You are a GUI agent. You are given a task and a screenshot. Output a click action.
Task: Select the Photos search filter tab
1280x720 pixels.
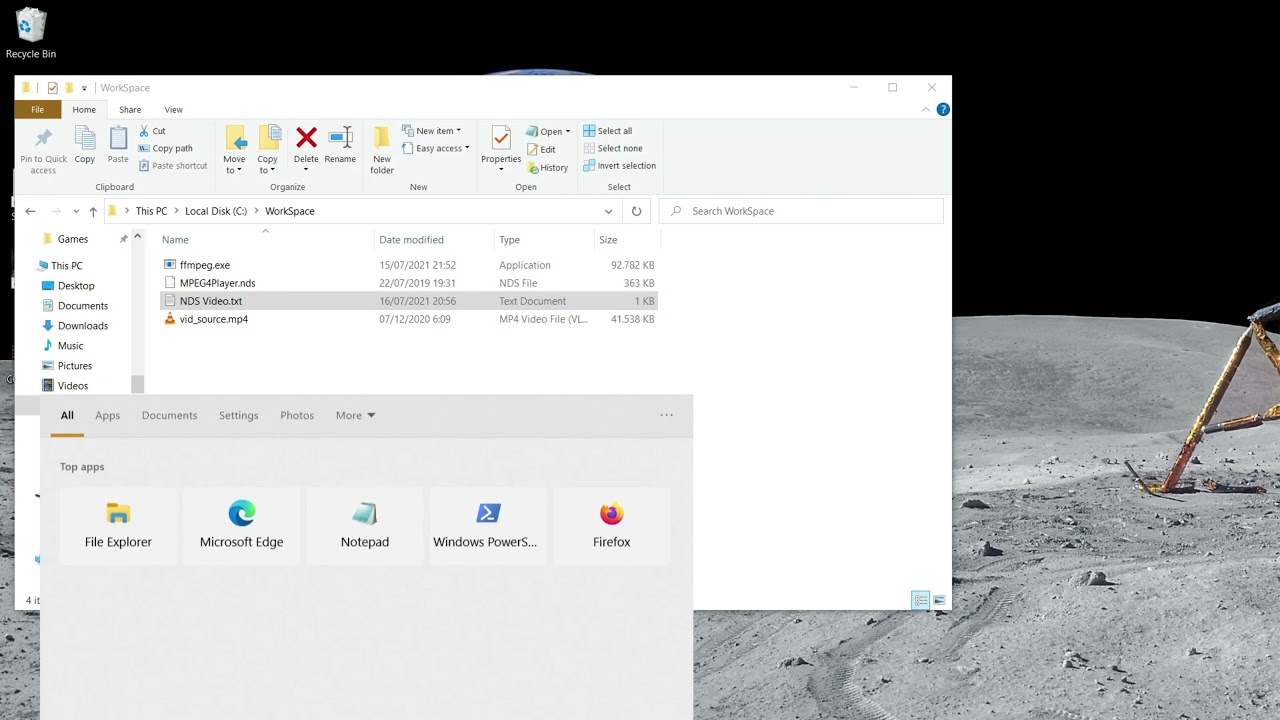[x=297, y=415]
